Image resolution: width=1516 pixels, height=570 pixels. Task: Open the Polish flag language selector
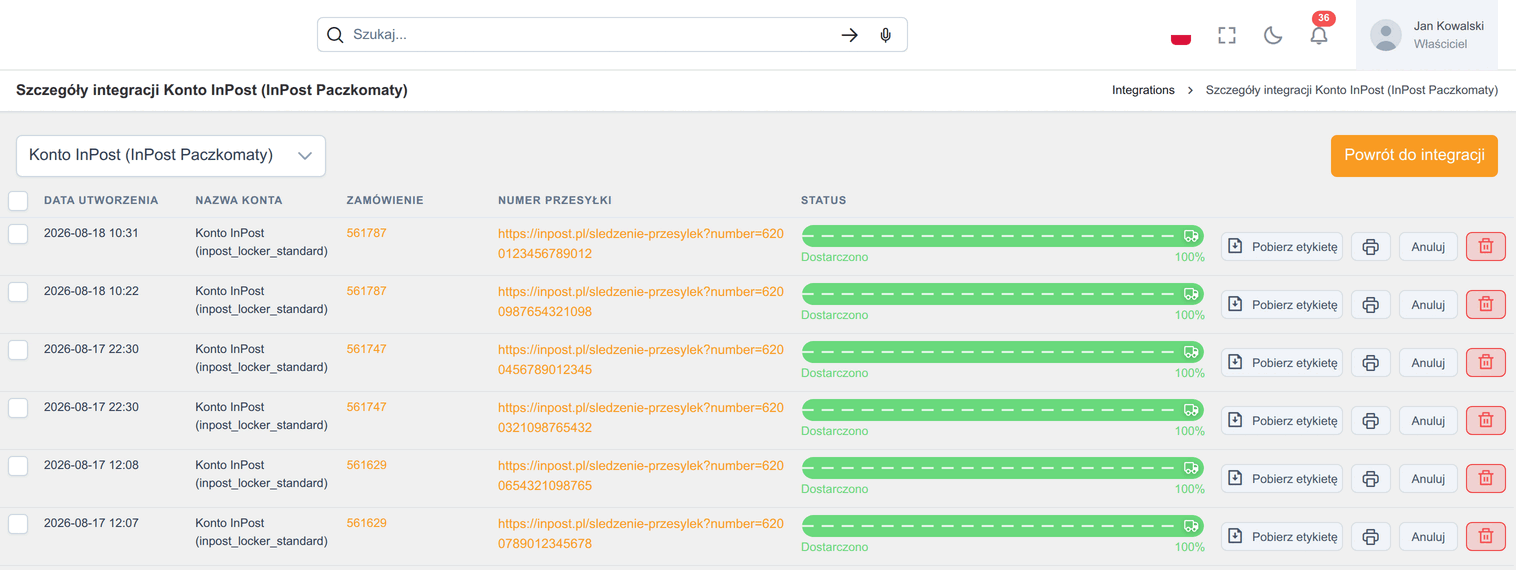pyautogui.click(x=1181, y=35)
